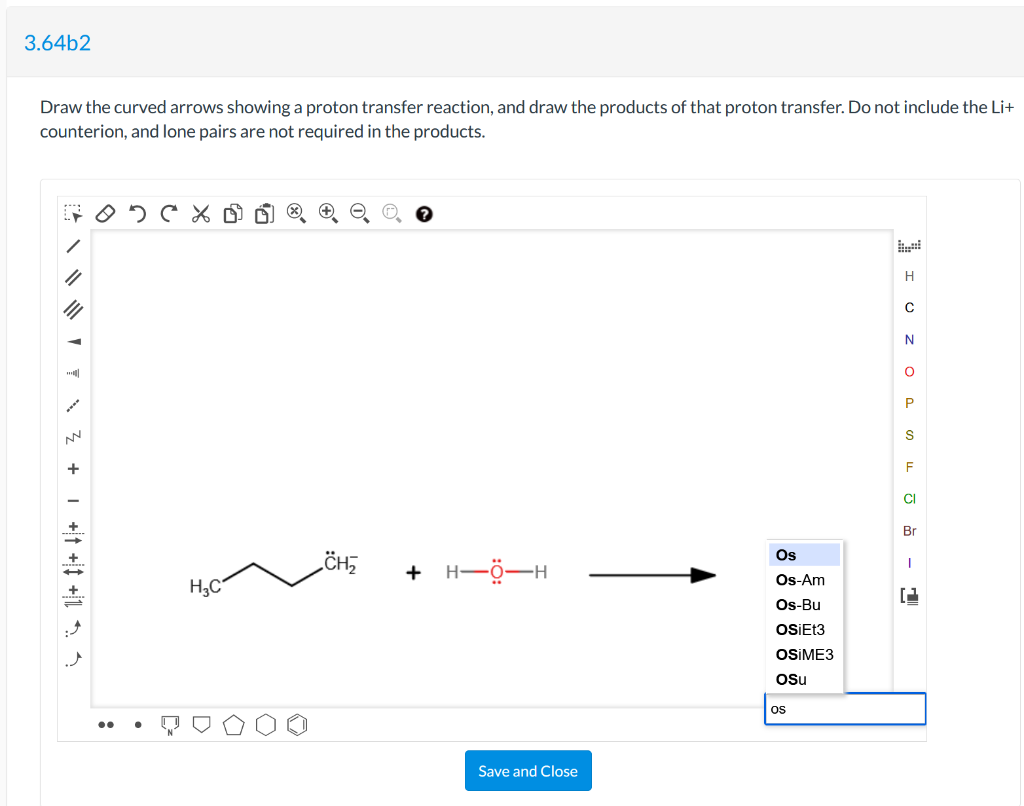Choose OSiEt3 from the suggestion list
This screenshot has width=1024, height=806.
point(801,630)
